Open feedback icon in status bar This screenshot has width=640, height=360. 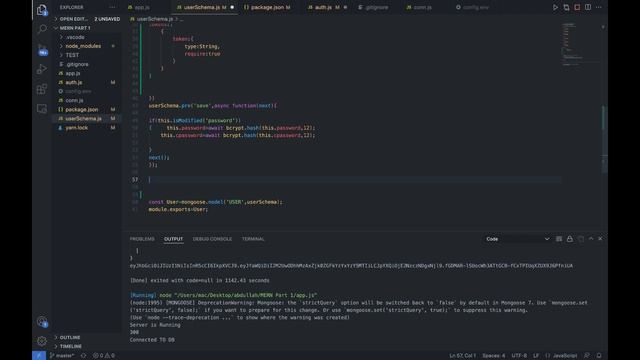pos(587,356)
